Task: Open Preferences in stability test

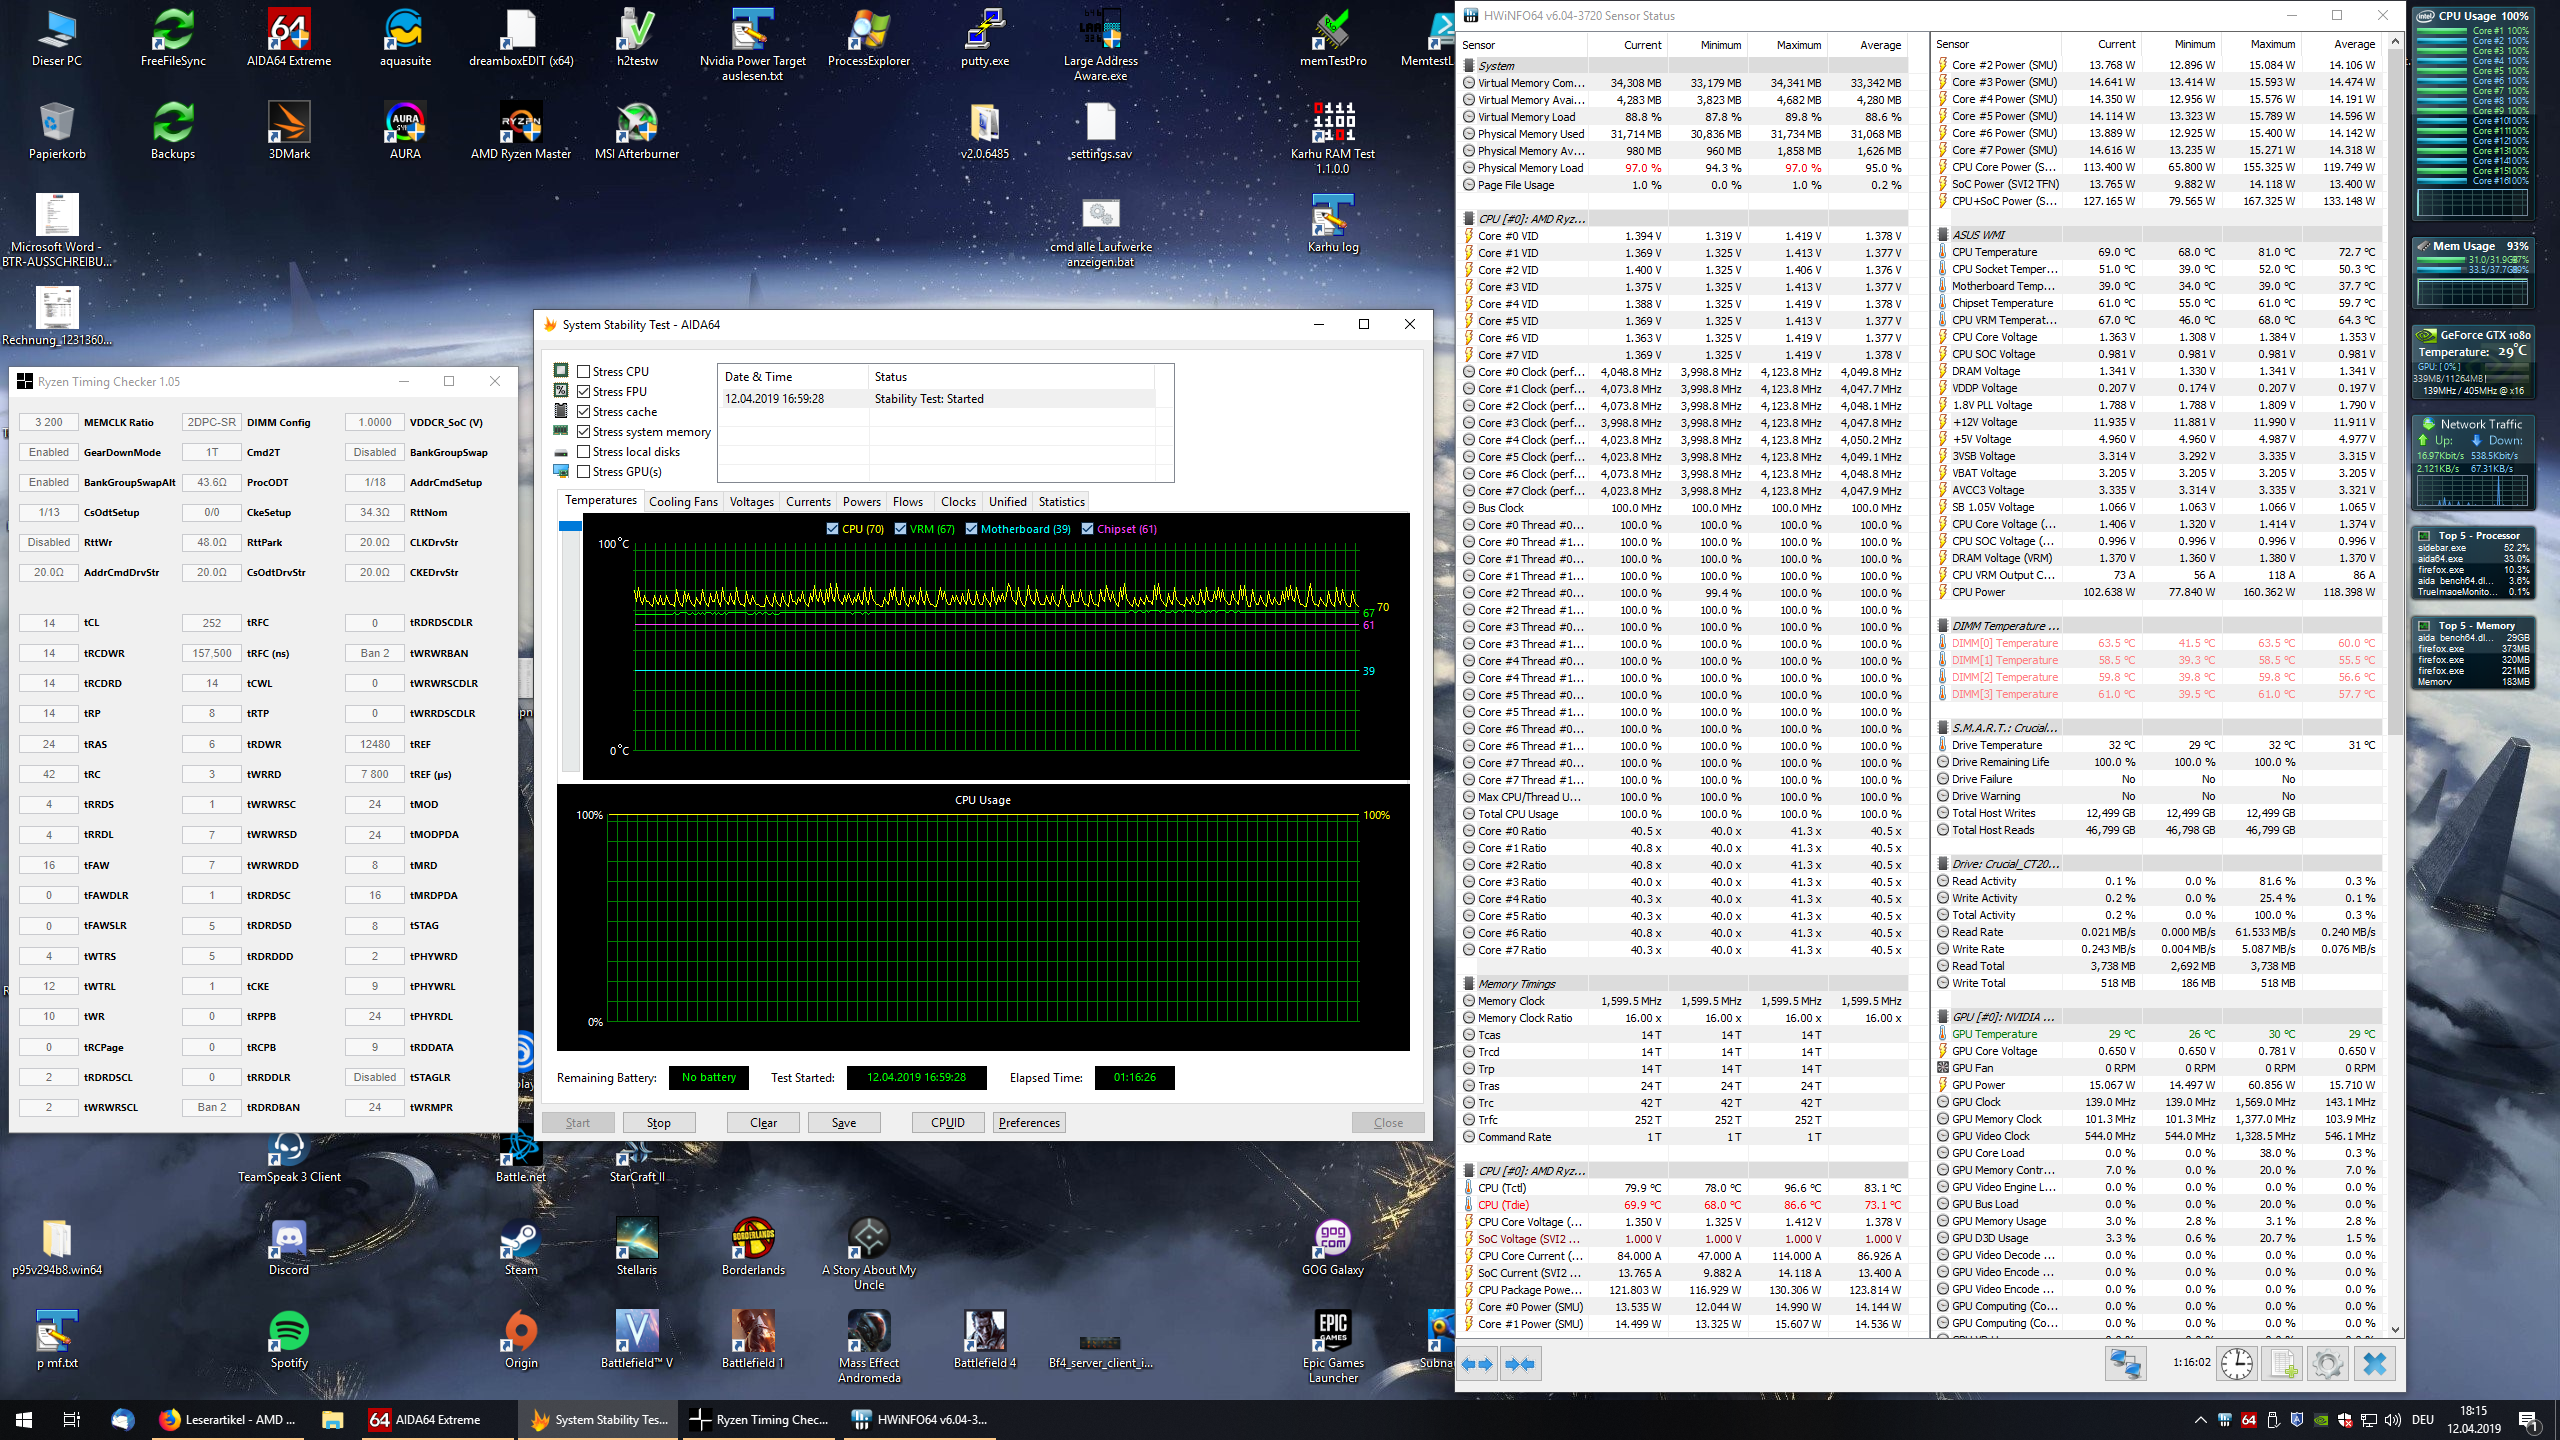Action: tap(1029, 1123)
